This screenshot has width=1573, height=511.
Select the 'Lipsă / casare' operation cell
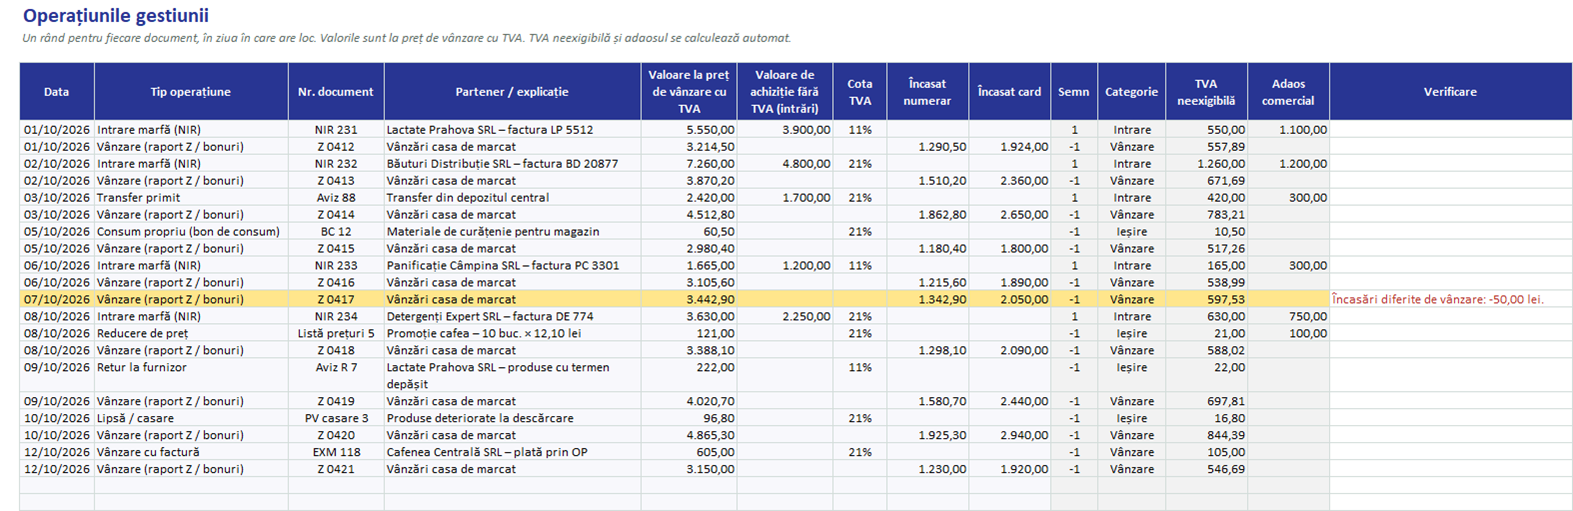pyautogui.click(x=191, y=419)
